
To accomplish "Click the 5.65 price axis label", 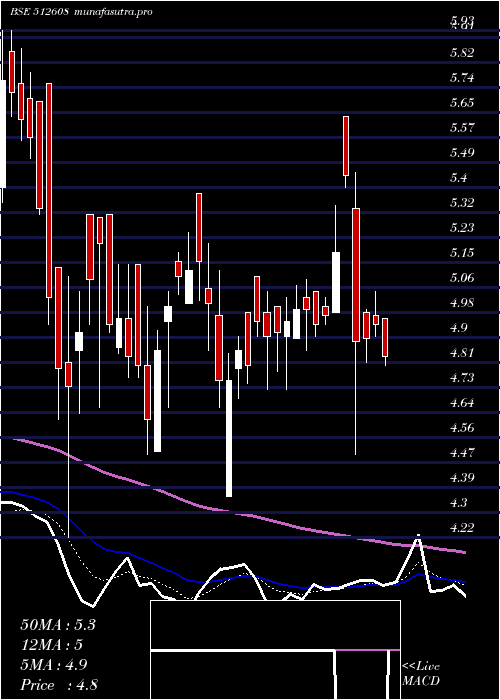I will pyautogui.click(x=462, y=103).
